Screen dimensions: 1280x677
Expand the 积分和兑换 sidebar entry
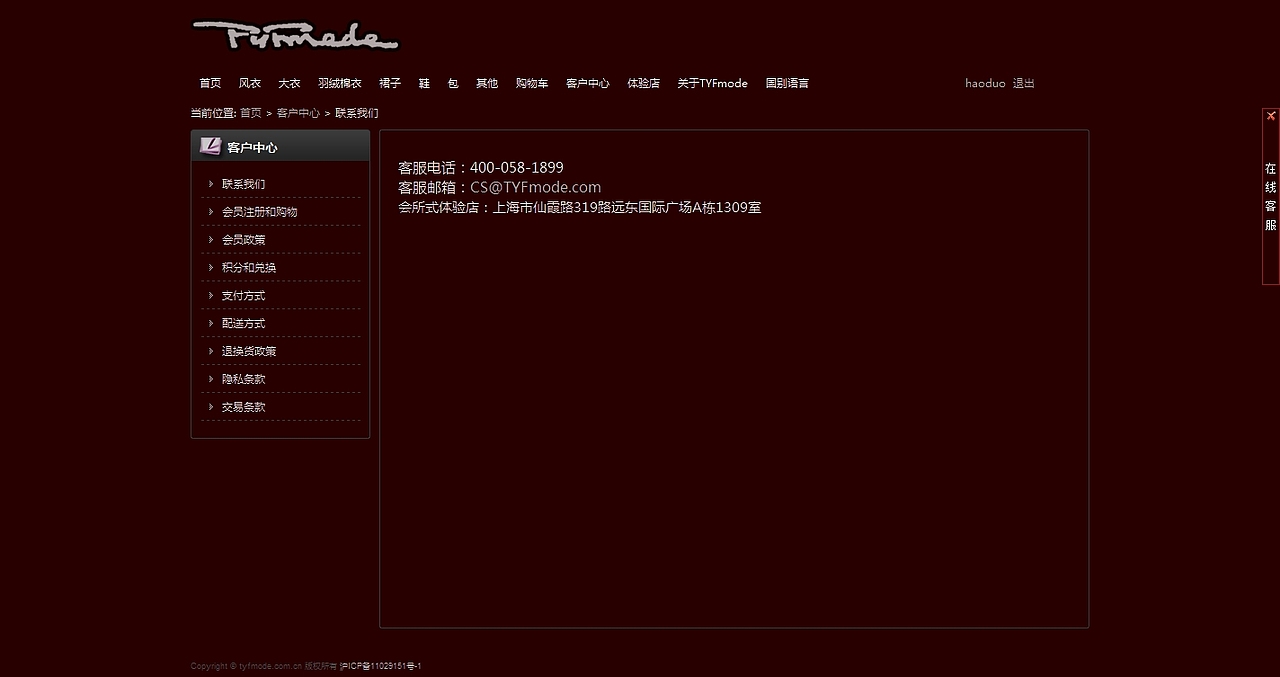point(248,267)
